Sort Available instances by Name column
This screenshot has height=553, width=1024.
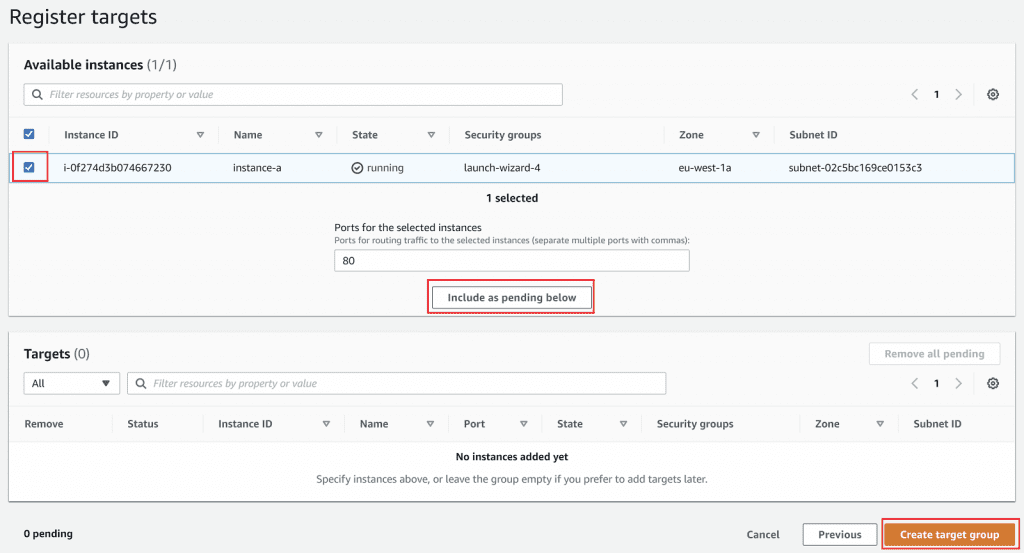pos(318,135)
